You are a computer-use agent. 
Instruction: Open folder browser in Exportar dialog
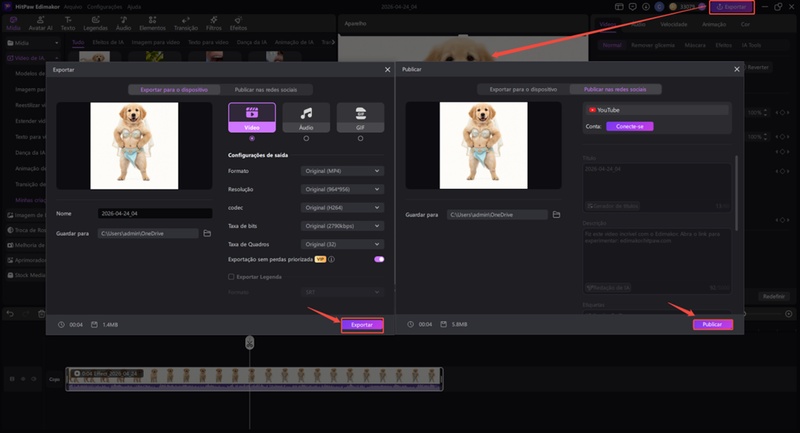click(x=207, y=233)
